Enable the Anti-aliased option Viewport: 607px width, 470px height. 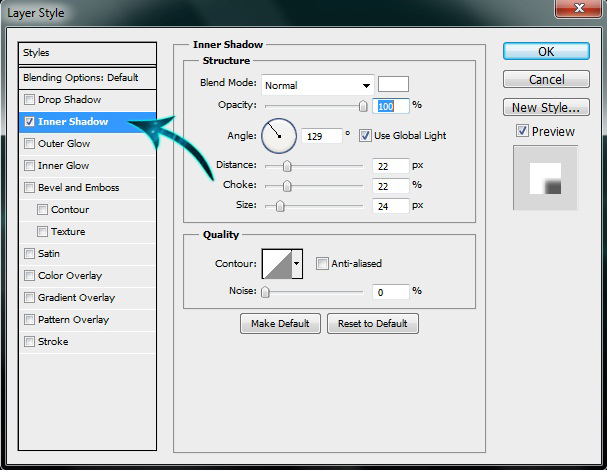click(x=322, y=264)
